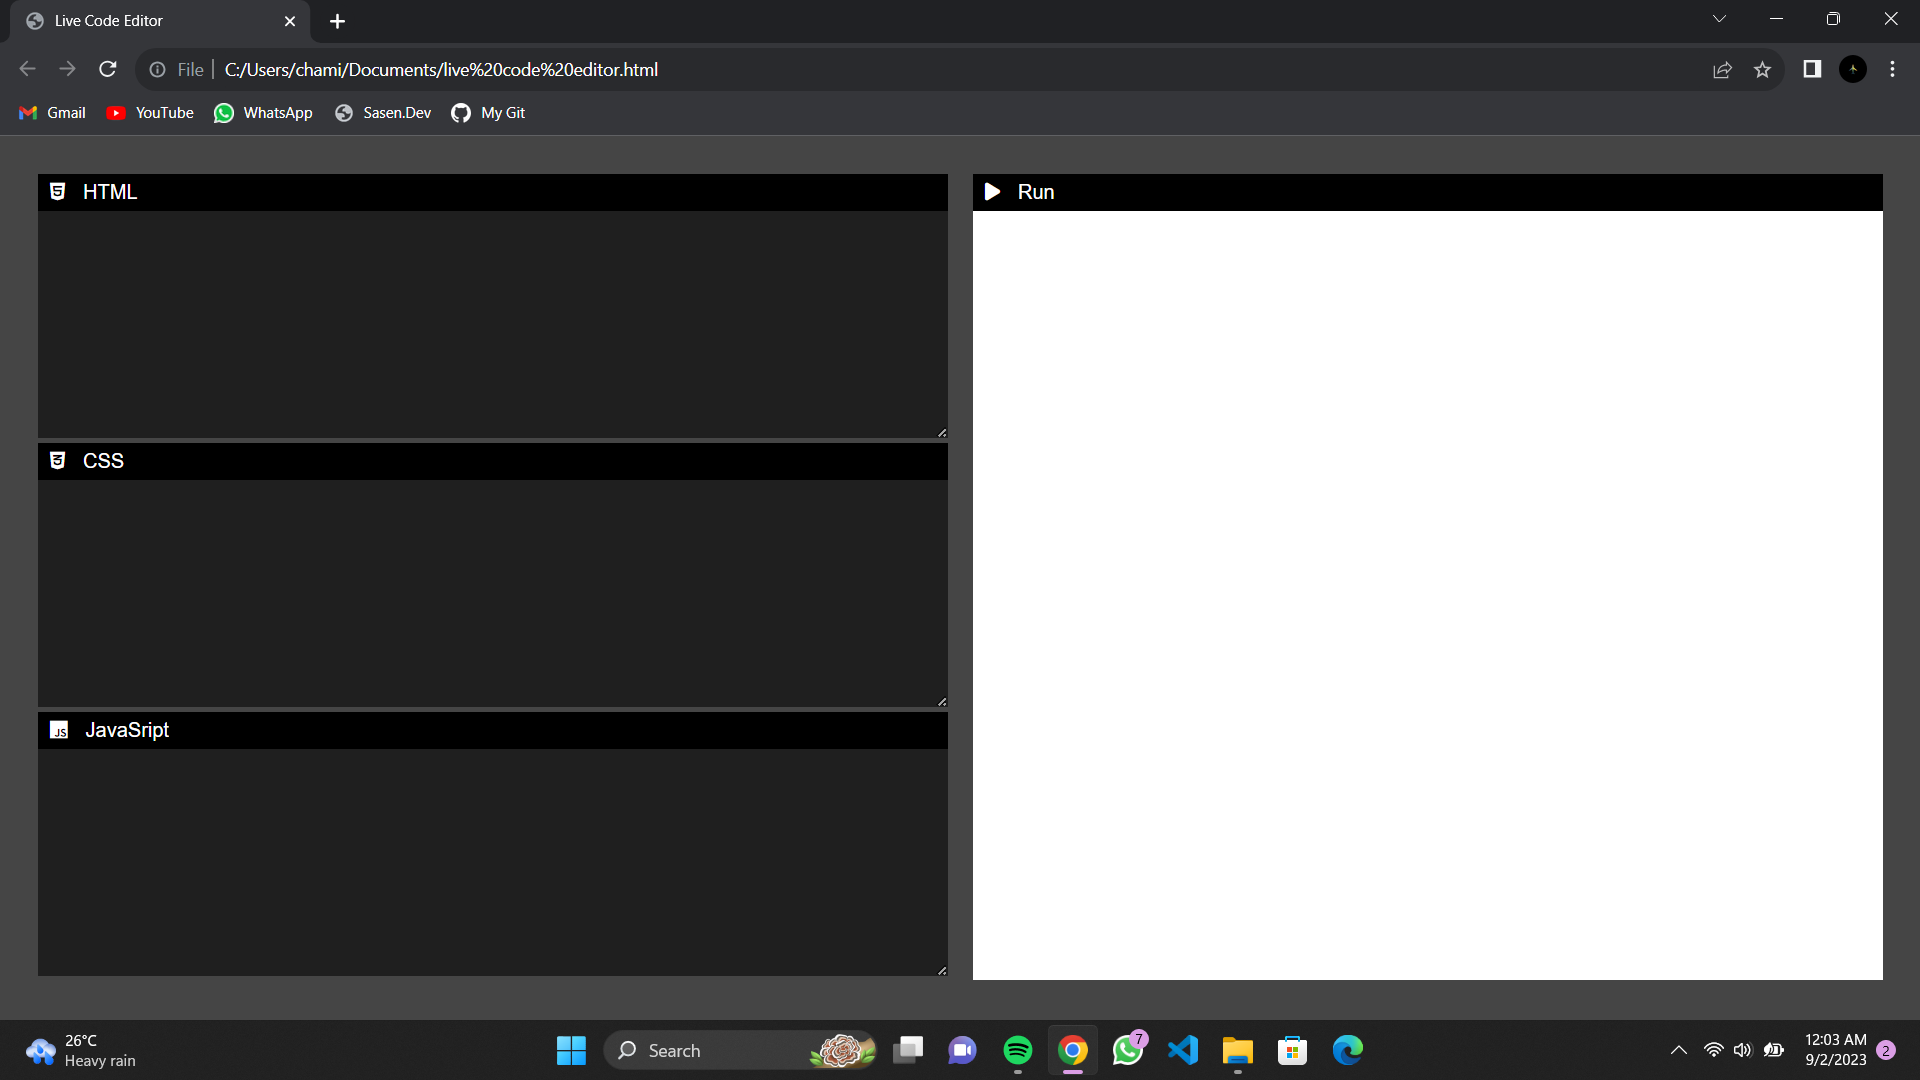The image size is (1920, 1080).
Task: Click inside the JavaSript code textarea
Action: click(x=493, y=862)
